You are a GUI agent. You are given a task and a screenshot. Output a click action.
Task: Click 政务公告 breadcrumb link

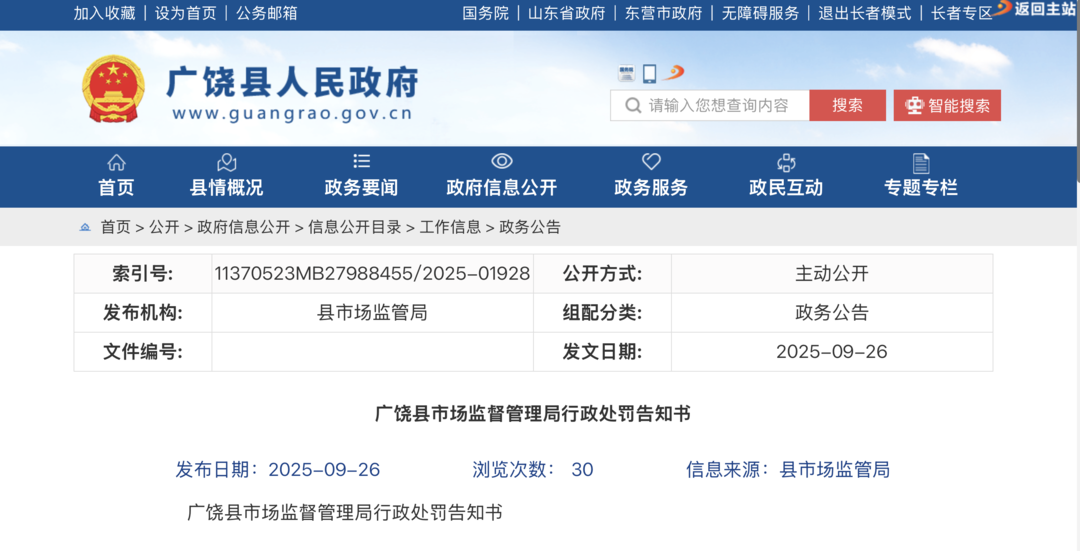click(x=530, y=227)
